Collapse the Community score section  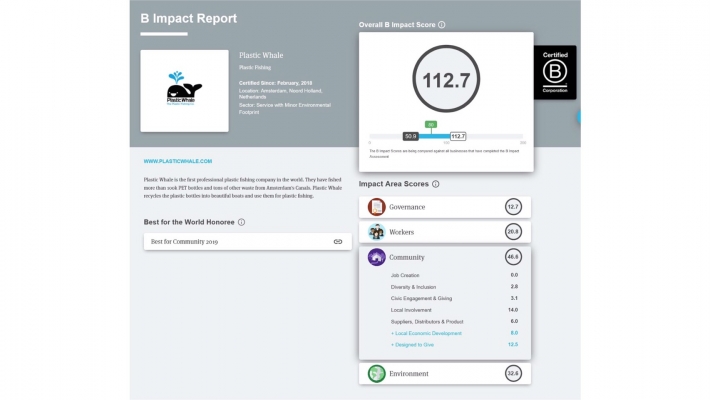click(445, 257)
